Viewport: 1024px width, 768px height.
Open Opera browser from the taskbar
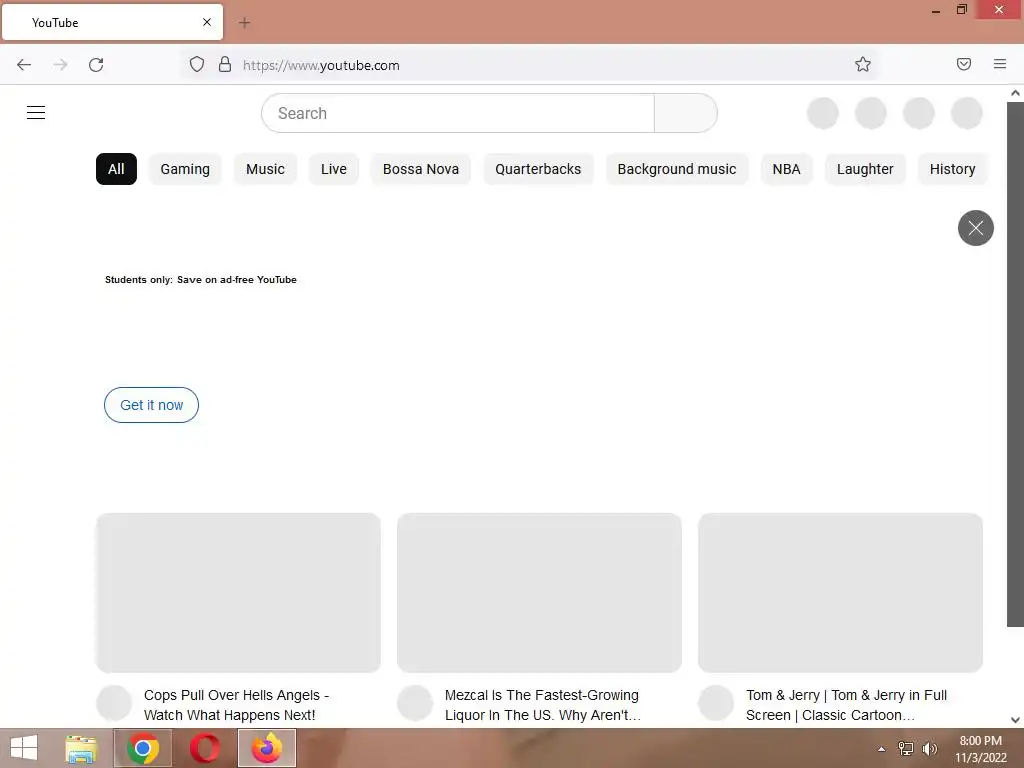point(205,748)
